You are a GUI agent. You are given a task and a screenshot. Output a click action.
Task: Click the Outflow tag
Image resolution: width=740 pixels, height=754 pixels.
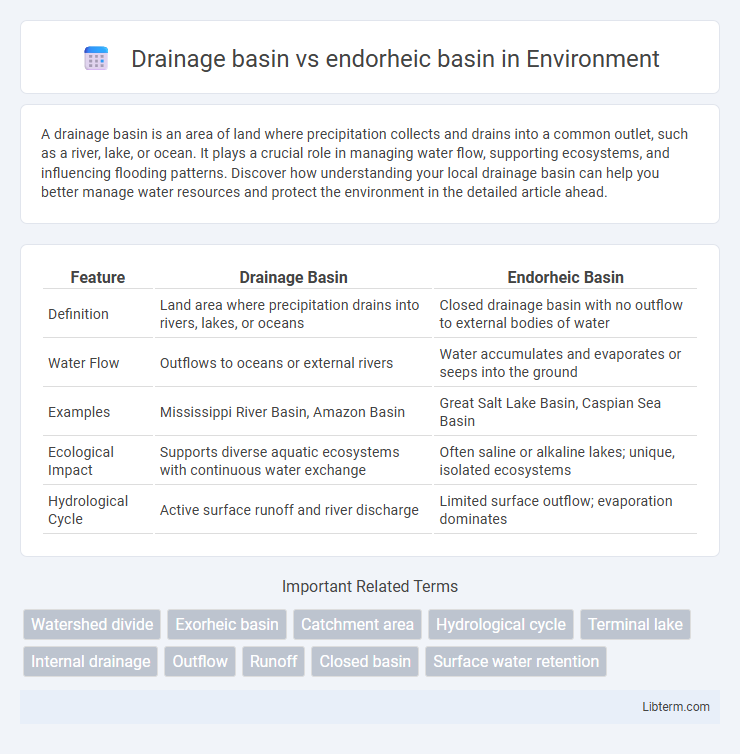click(200, 661)
